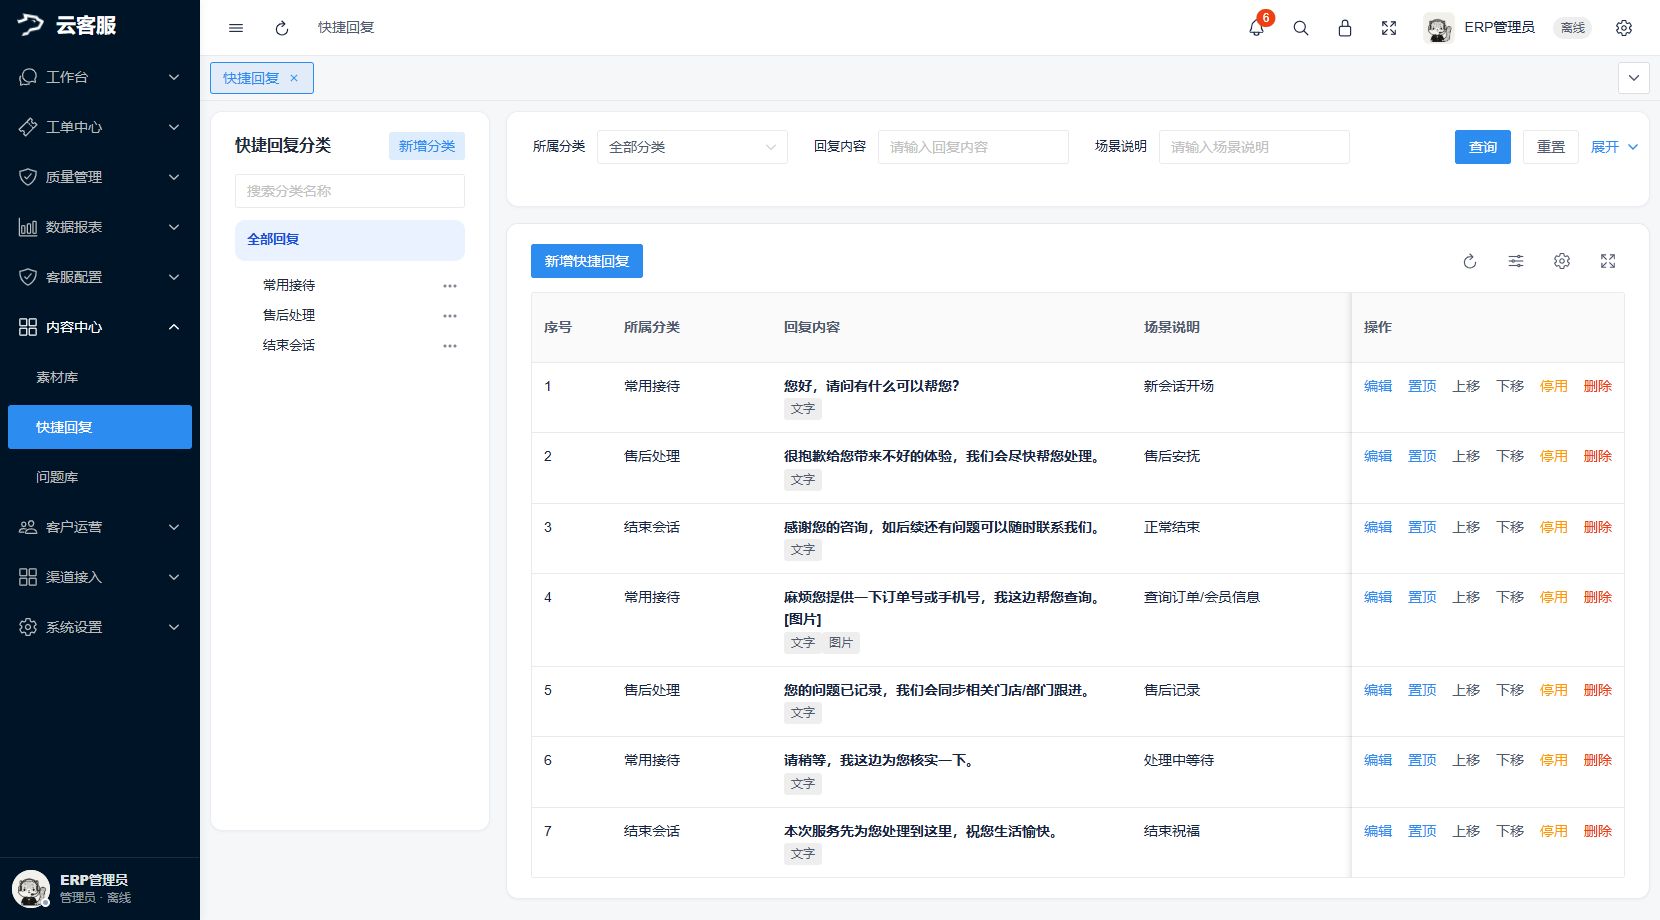This screenshot has height=920, width=1660.
Task: Open more options for 售后处理 category
Action: (x=450, y=316)
